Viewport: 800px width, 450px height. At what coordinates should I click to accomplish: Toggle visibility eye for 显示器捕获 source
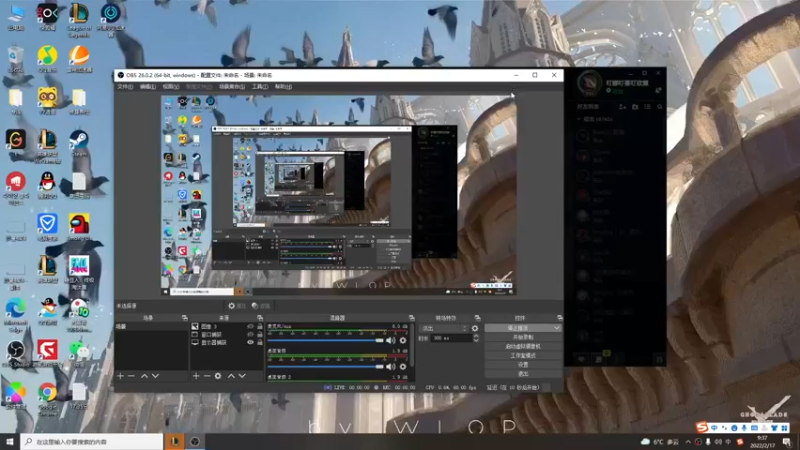click(250, 342)
